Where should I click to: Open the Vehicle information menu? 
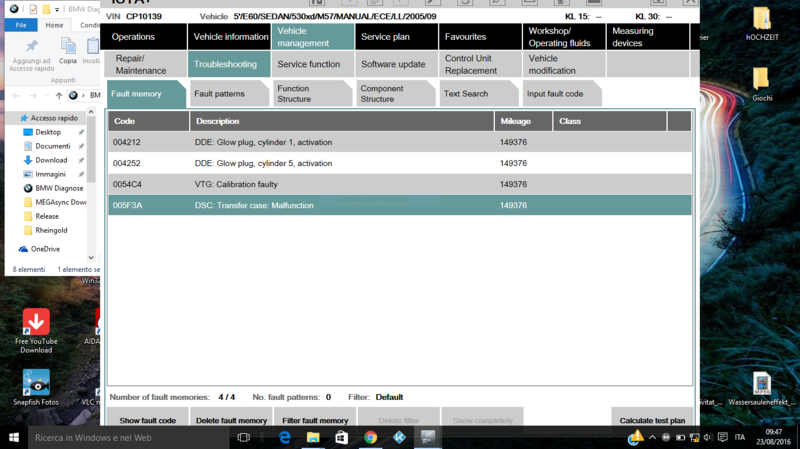click(229, 37)
